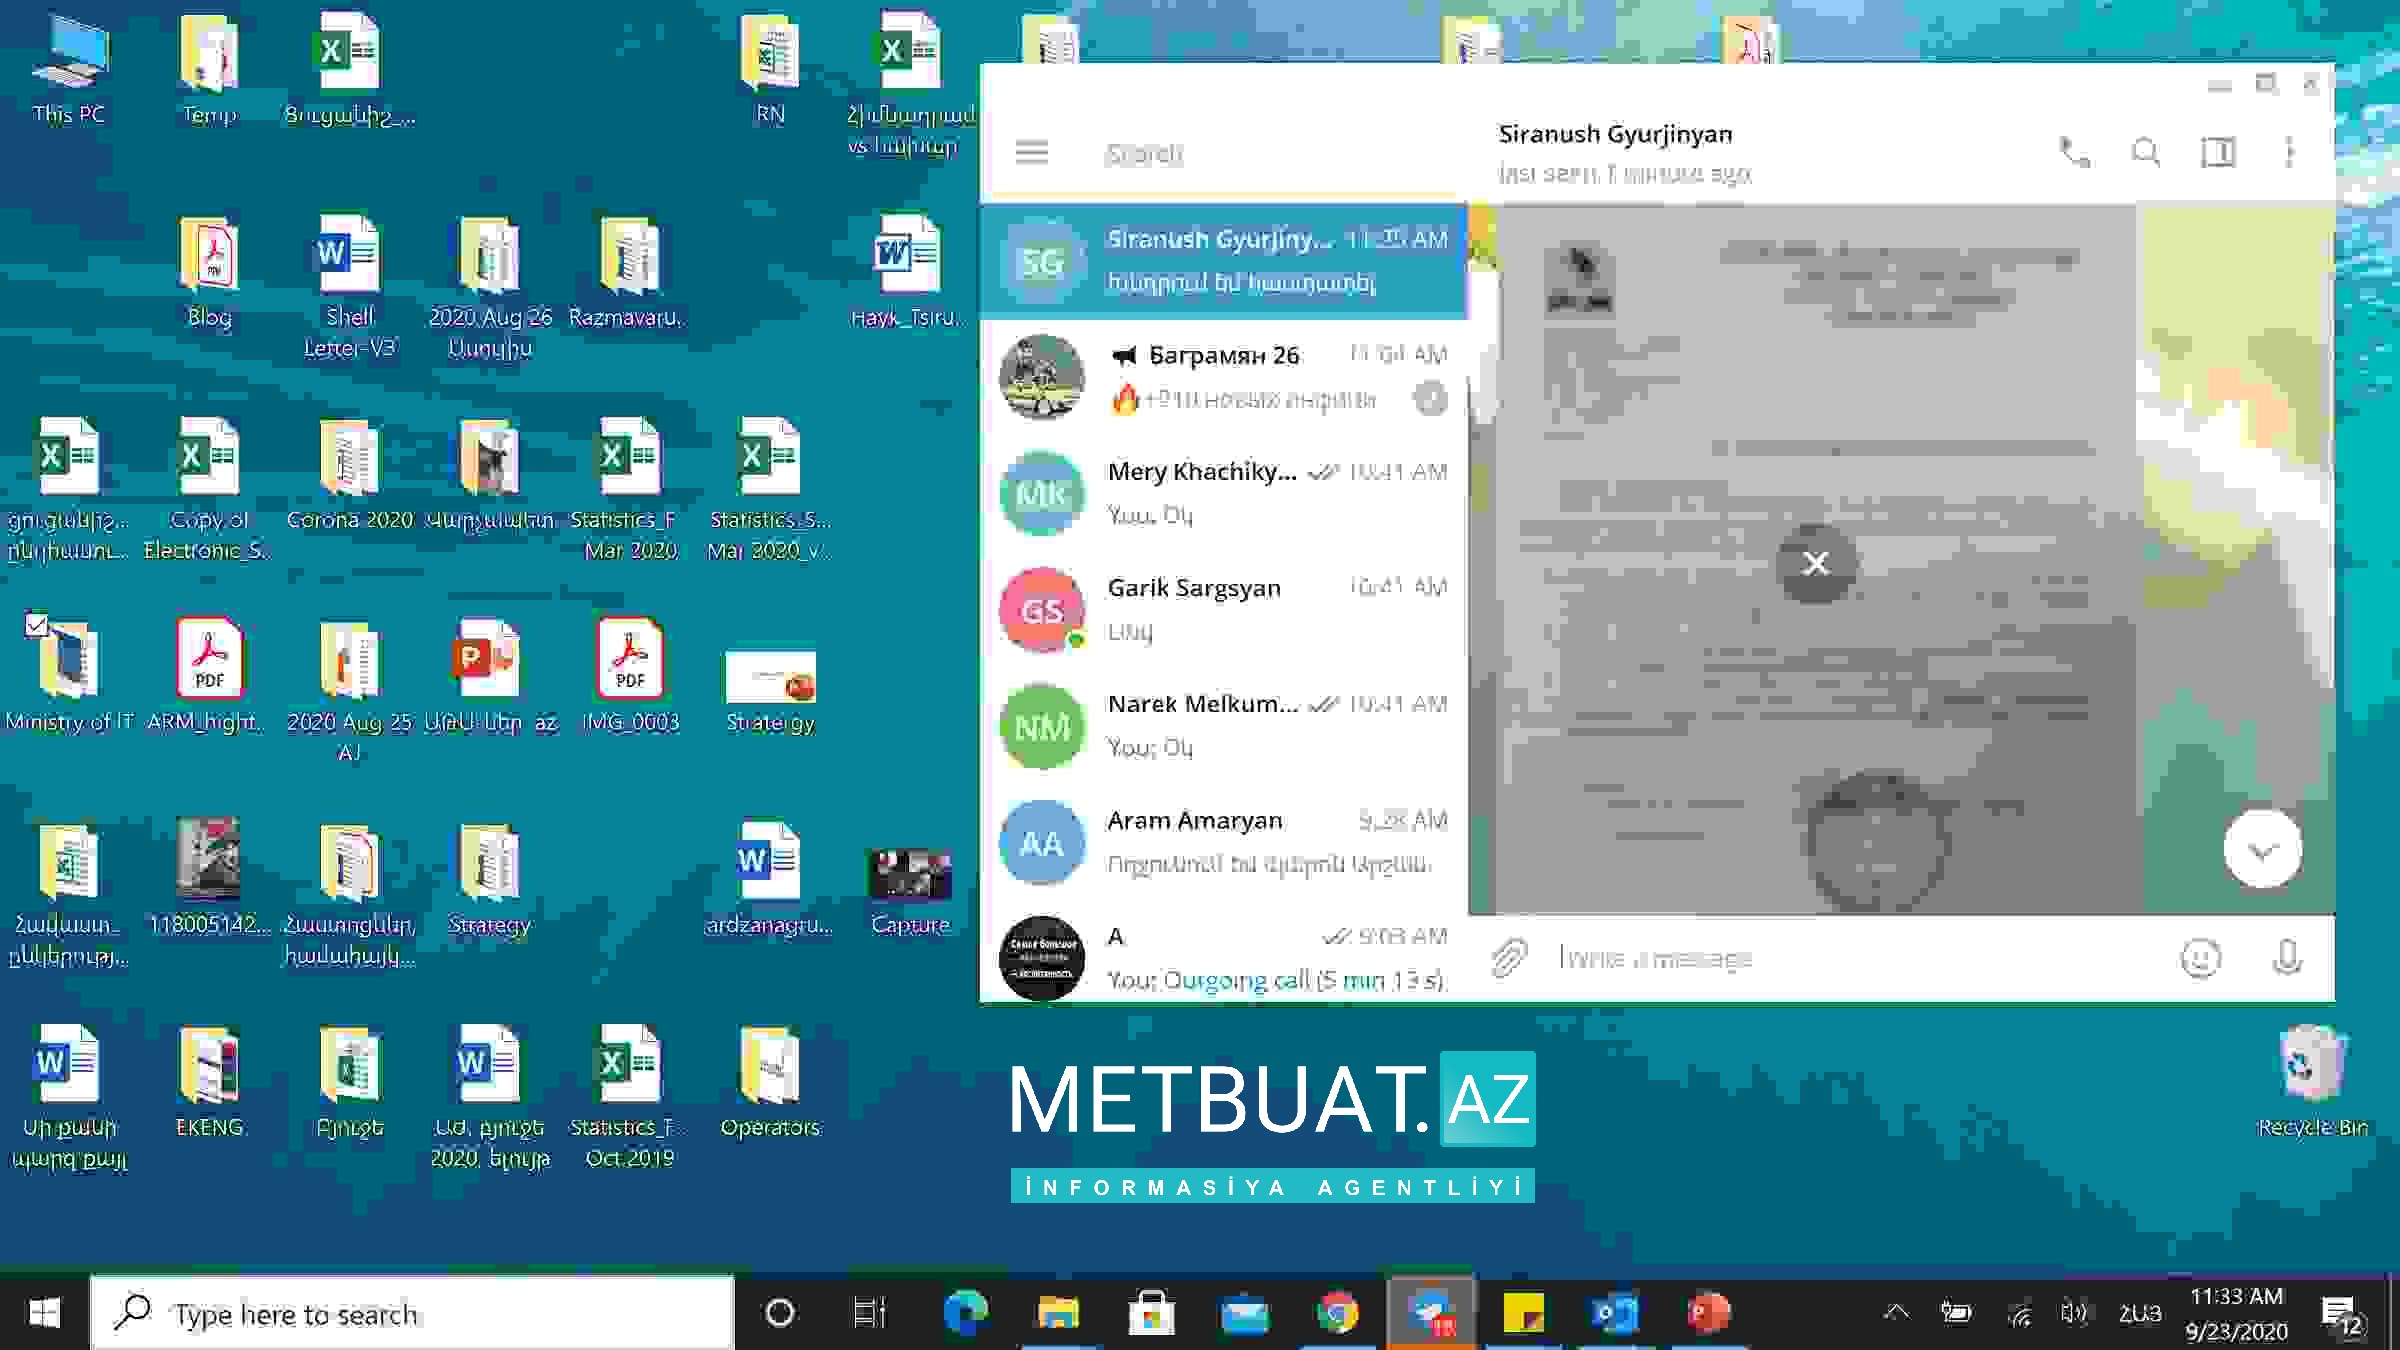Select IMG_0003 PDF file
This screenshot has width=2400, height=1350.
(630, 677)
